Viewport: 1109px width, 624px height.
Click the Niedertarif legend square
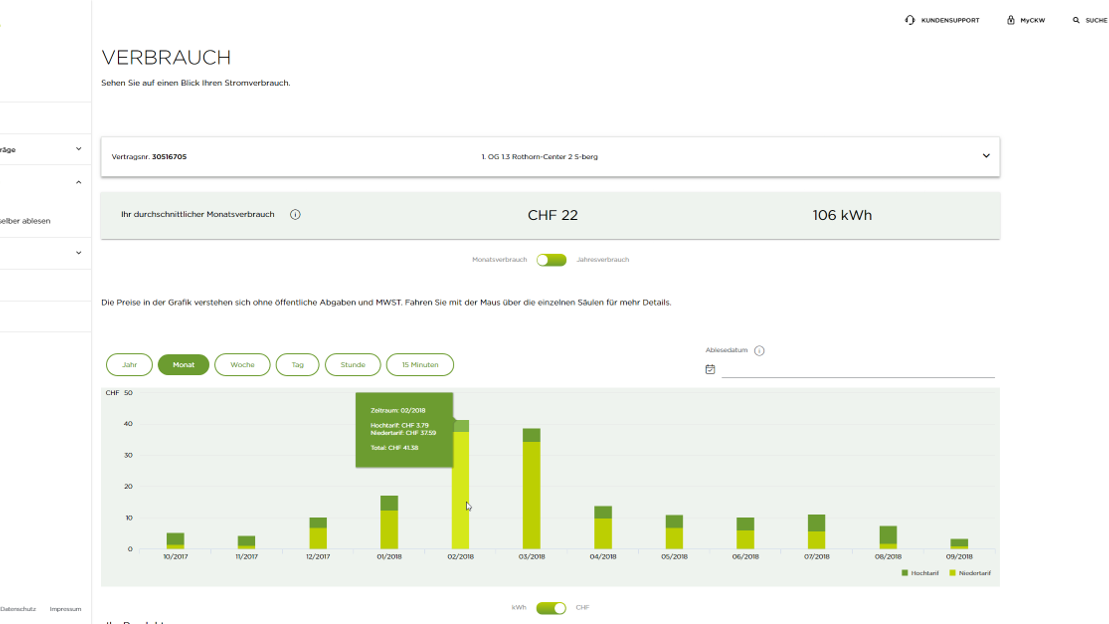951,573
